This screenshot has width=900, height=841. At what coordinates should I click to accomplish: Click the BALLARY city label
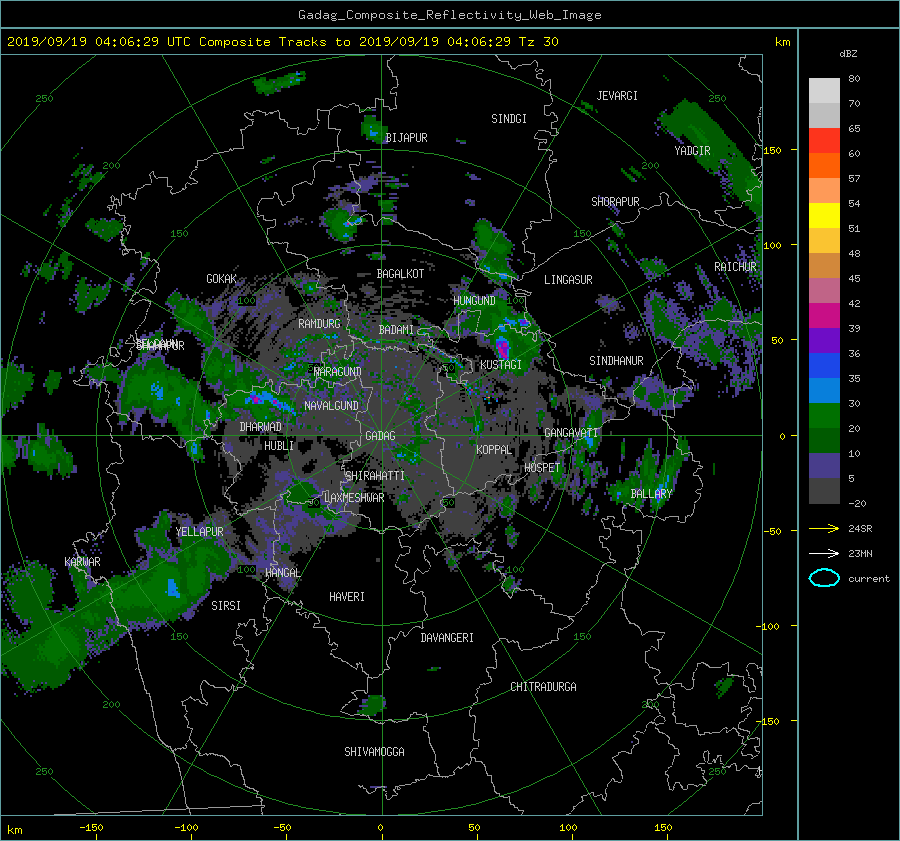[651, 494]
